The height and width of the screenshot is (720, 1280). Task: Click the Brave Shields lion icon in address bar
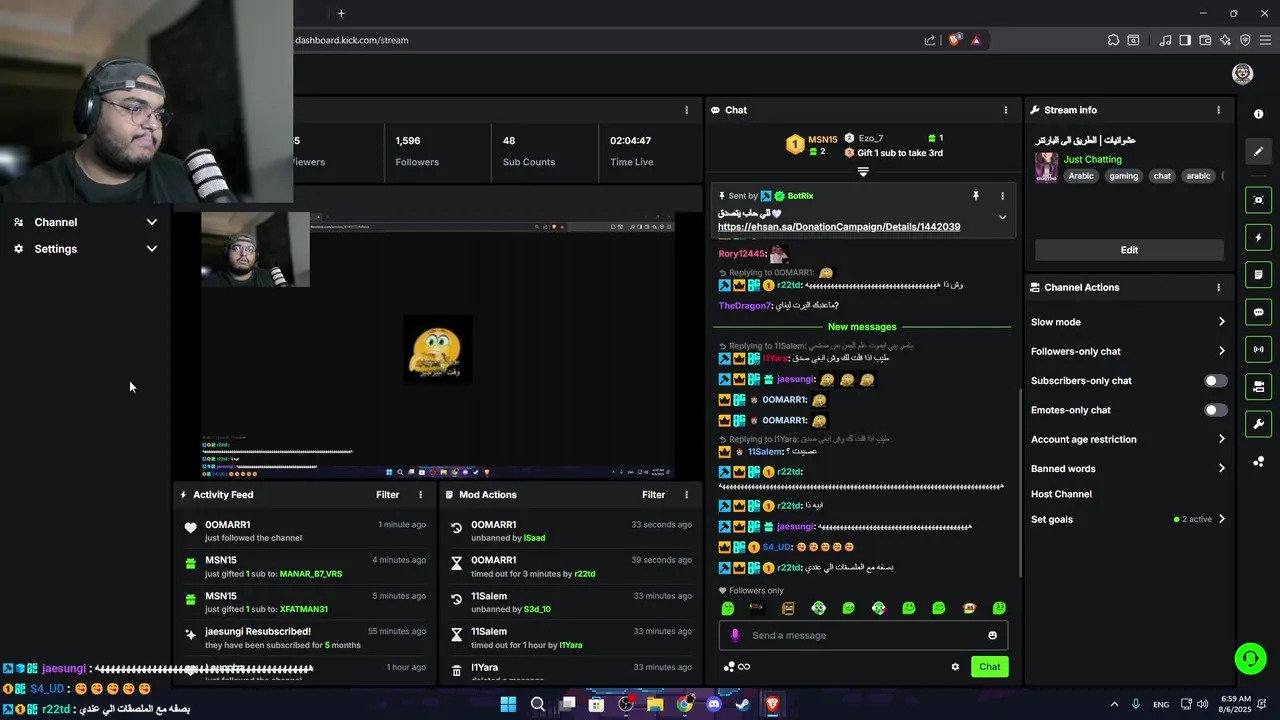(954, 40)
